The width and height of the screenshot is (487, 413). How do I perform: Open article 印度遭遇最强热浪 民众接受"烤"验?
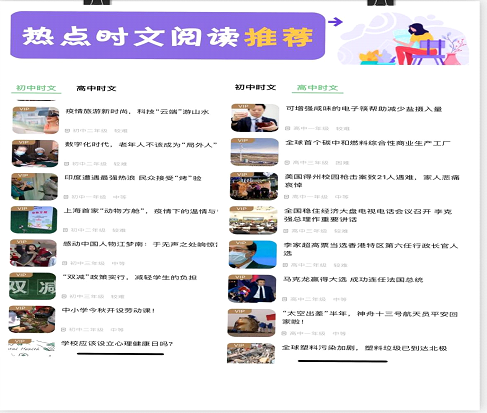133,178
